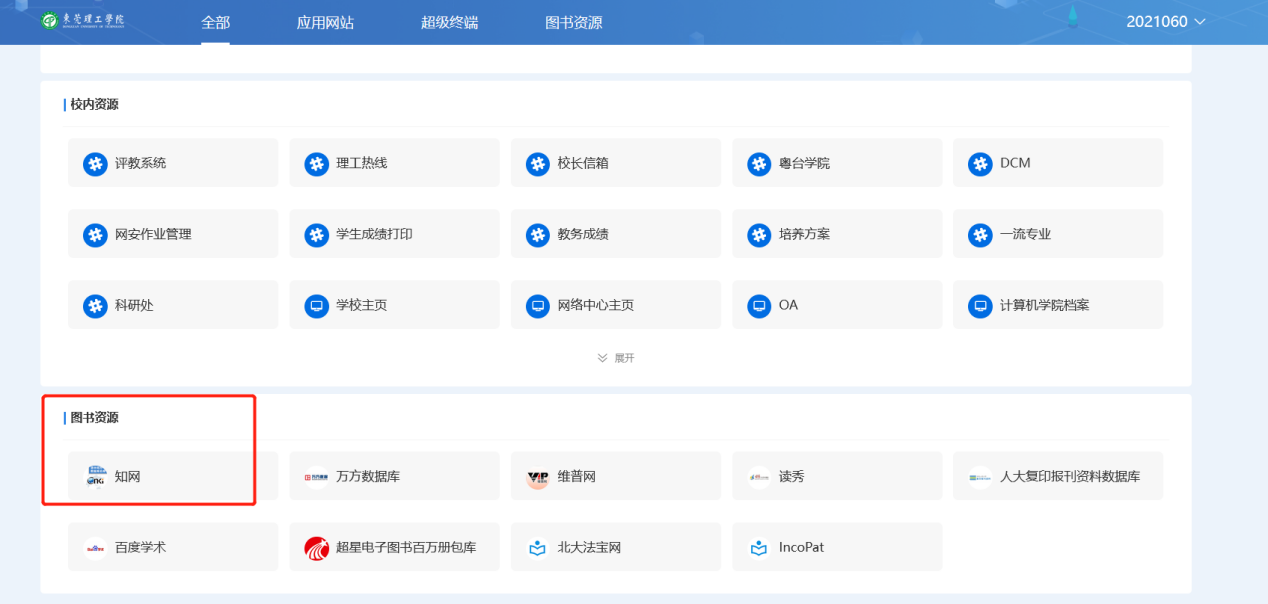Open the 科研处 link
Image resolution: width=1268 pixels, height=604 pixels.
173,305
